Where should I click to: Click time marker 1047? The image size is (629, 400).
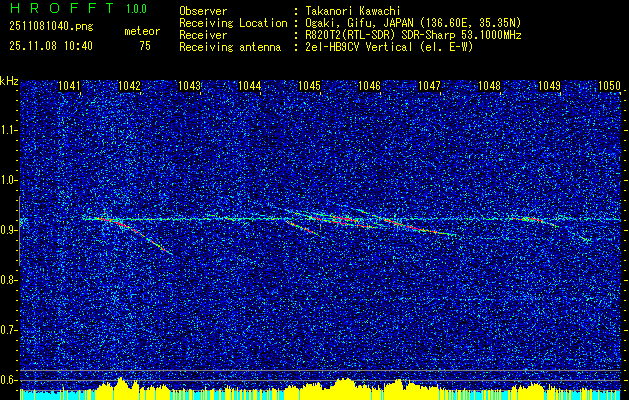430,86
